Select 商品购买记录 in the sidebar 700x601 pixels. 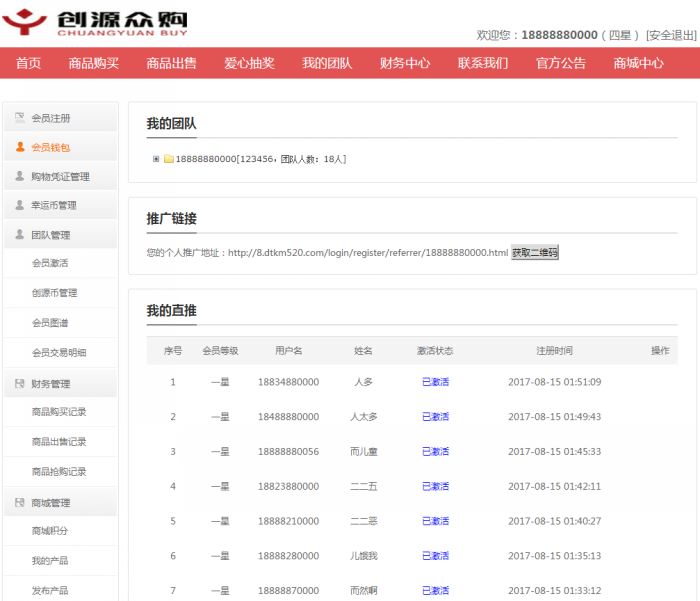coord(59,412)
